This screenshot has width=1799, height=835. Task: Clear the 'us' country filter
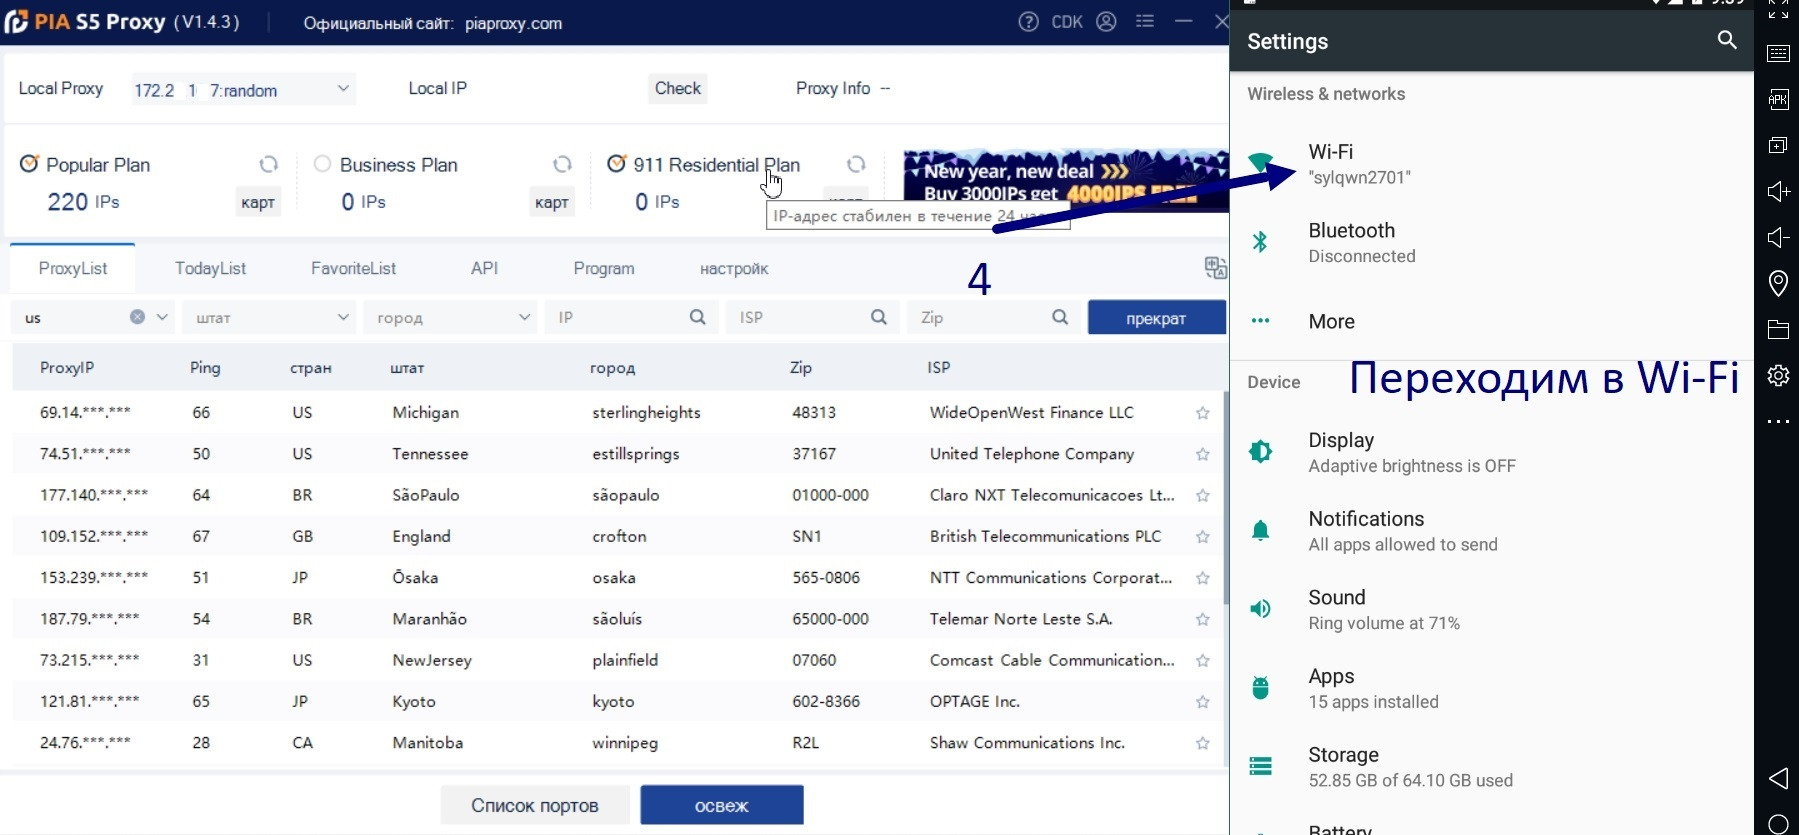click(137, 317)
